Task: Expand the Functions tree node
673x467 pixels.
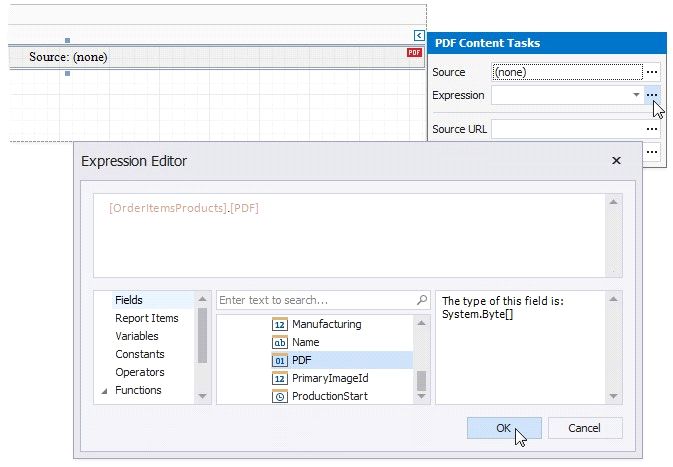Action: (x=104, y=391)
